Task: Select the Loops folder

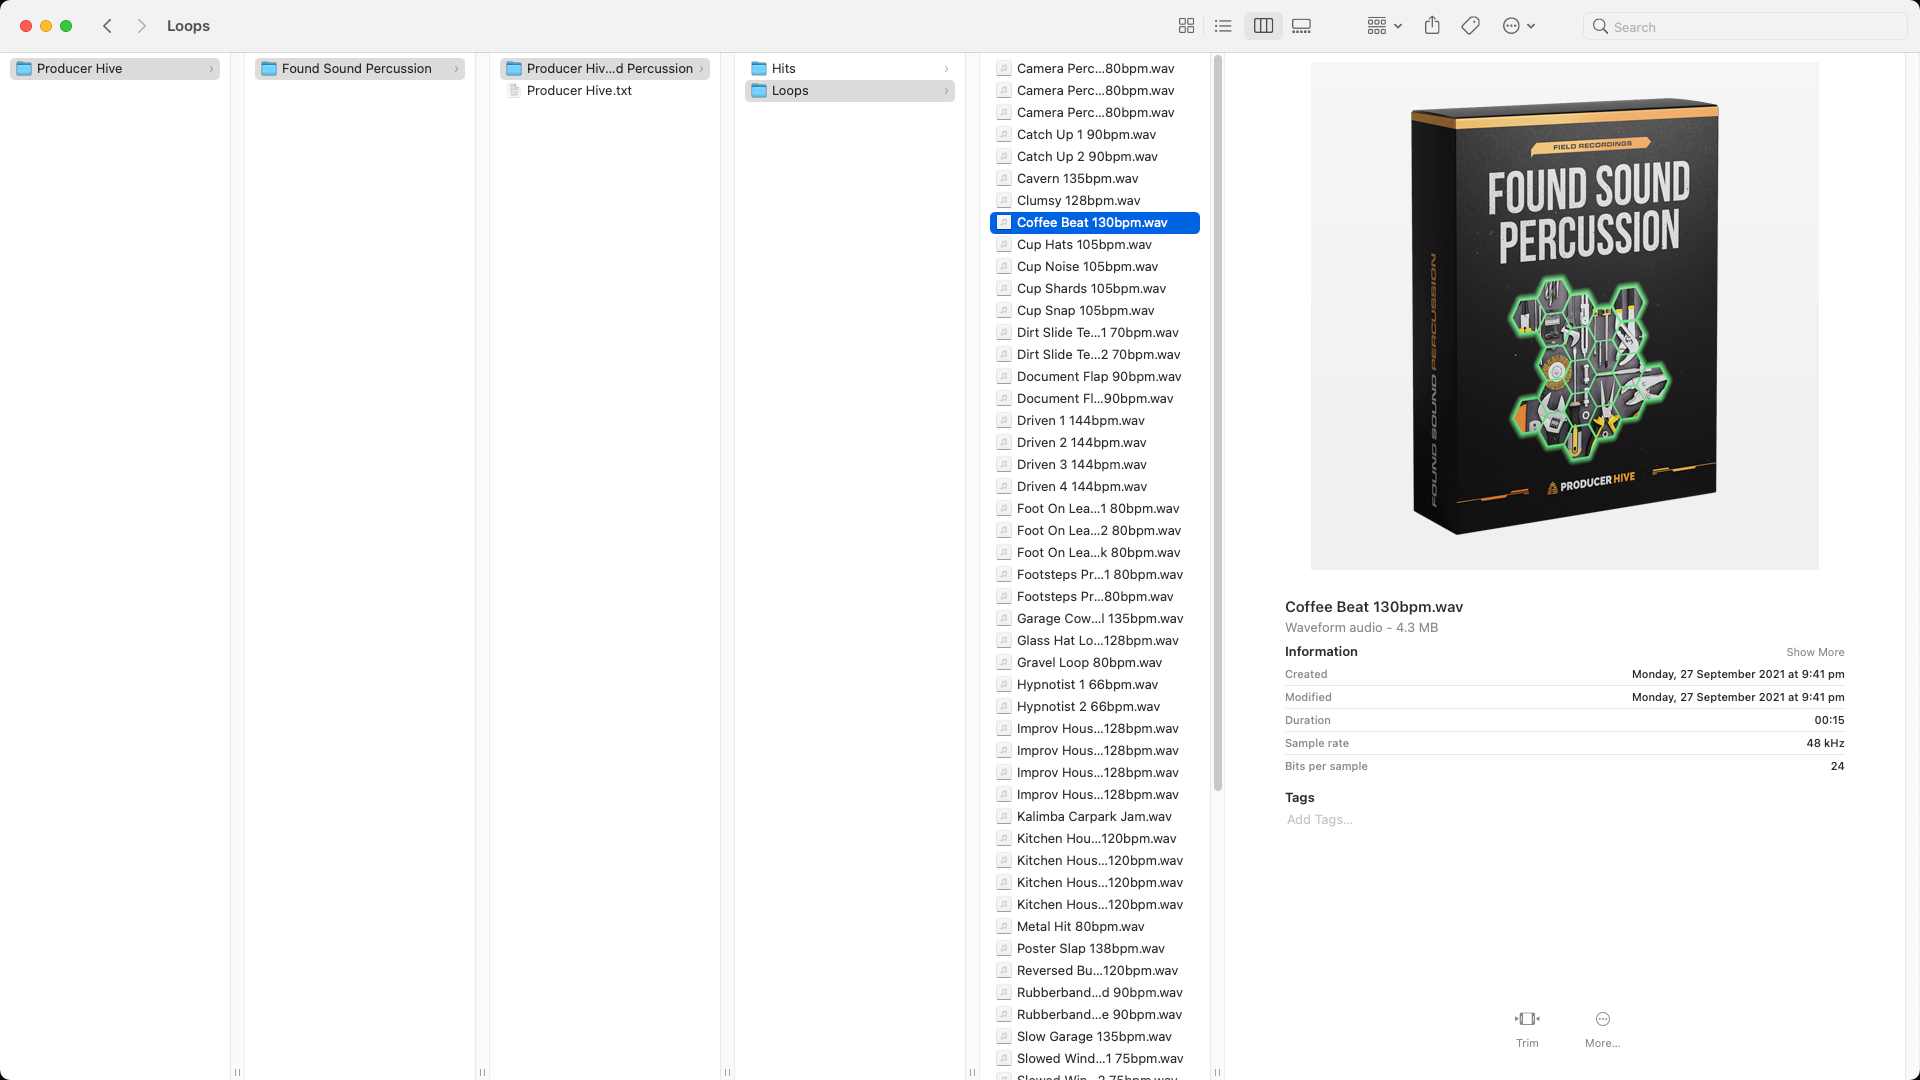Action: click(x=850, y=90)
